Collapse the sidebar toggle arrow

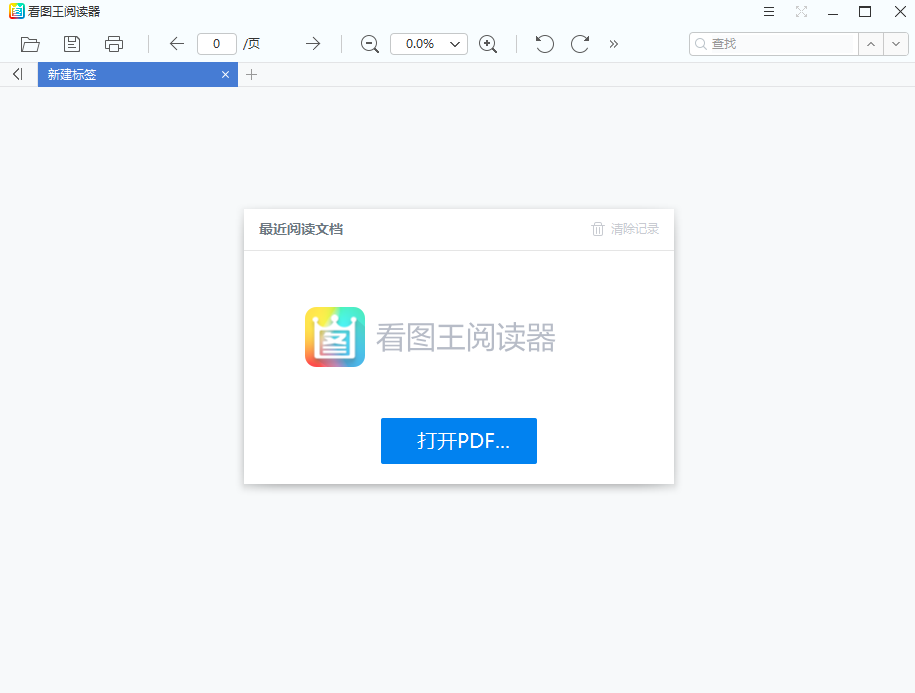pos(18,74)
